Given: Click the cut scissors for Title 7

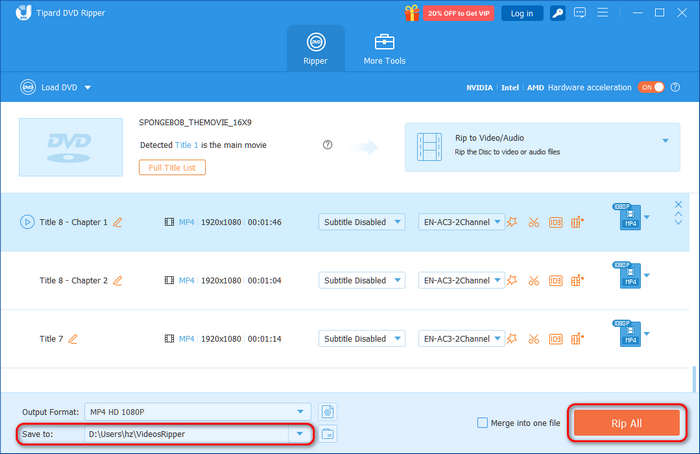Looking at the screenshot, I should pos(533,339).
